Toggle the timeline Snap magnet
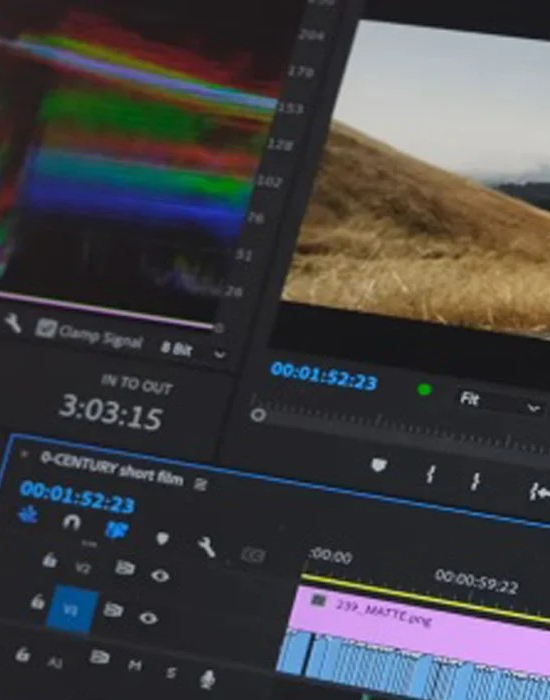 (x=71, y=522)
